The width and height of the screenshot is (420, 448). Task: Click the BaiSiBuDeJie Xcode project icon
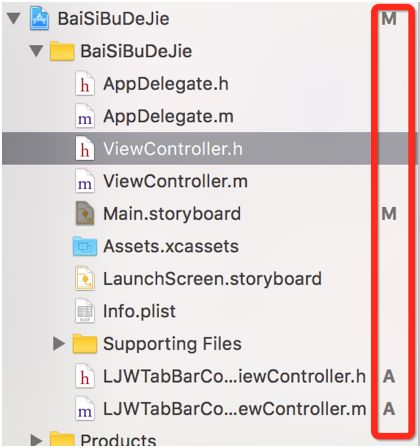[x=40, y=19]
